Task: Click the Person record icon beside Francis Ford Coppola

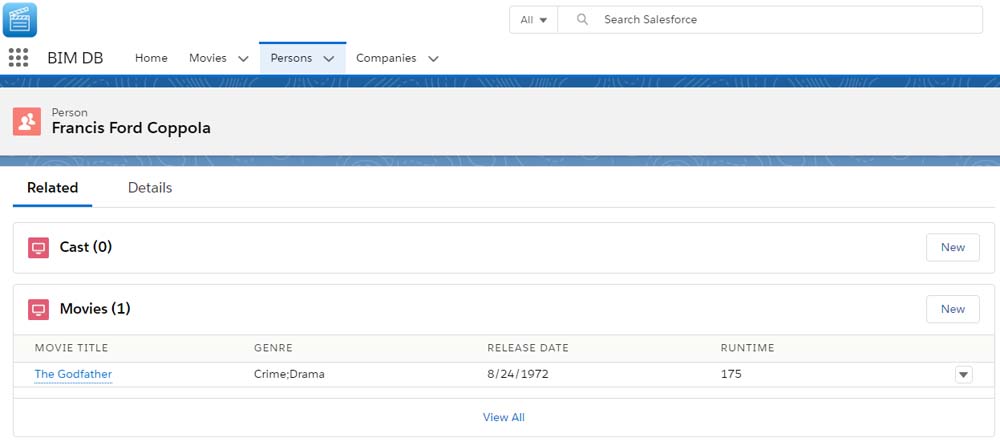Action: pos(27,121)
